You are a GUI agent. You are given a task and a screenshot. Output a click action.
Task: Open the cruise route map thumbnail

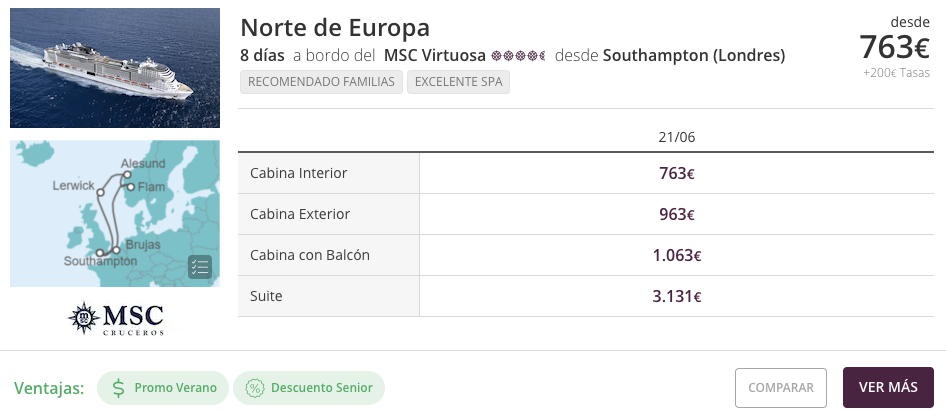point(115,214)
